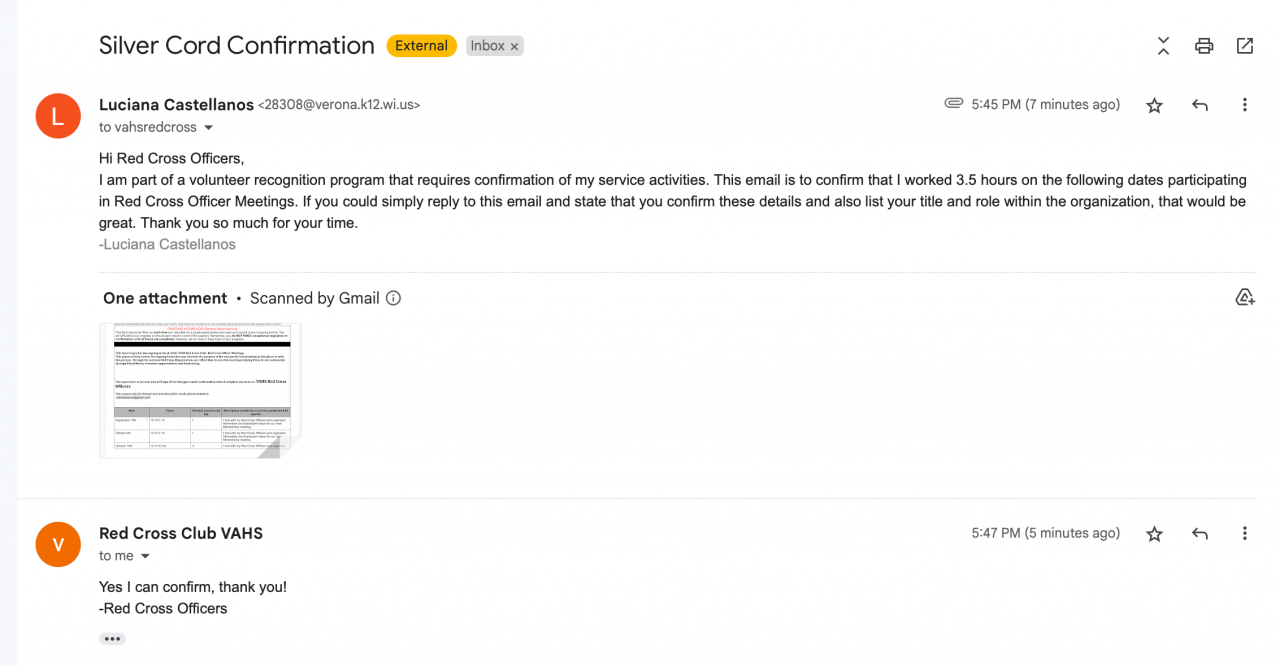Star the Red Cross Club VAHS reply

[x=1155, y=534]
